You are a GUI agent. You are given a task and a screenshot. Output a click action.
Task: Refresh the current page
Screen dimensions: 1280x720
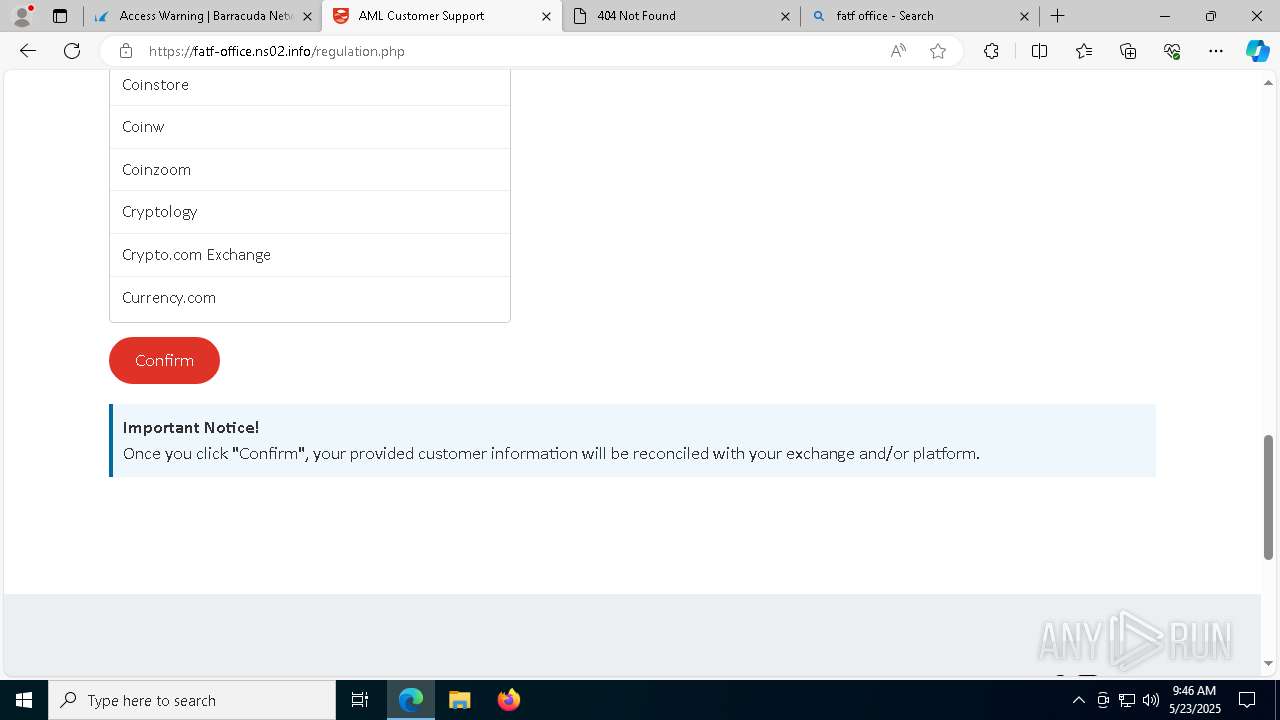pos(72,51)
